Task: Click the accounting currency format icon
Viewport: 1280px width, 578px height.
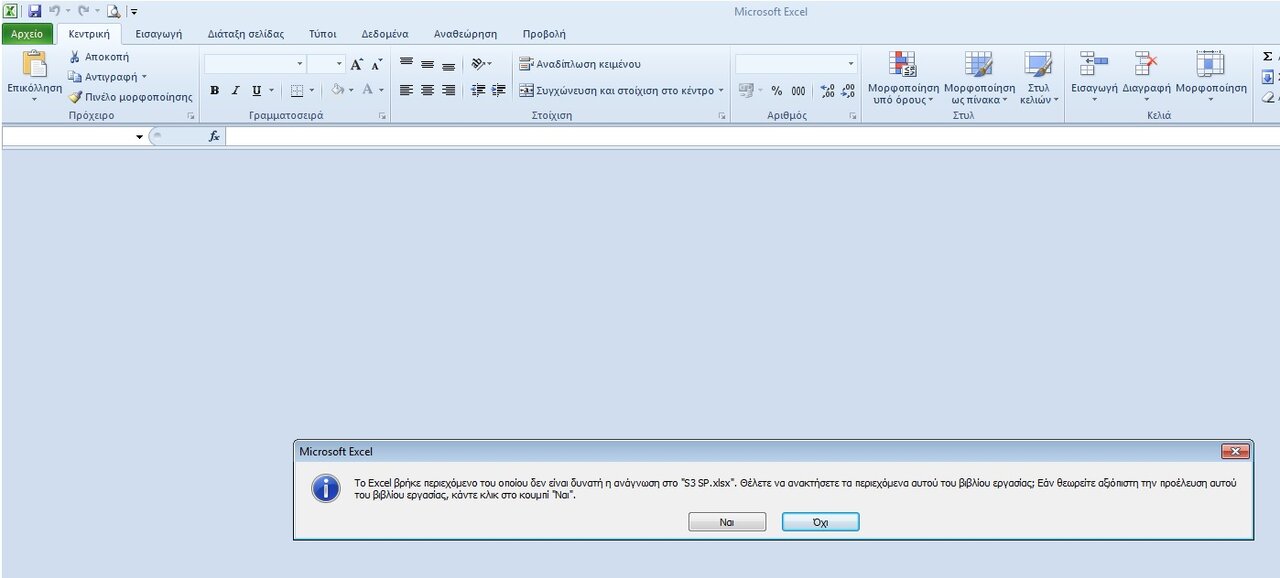Action: pos(745,90)
